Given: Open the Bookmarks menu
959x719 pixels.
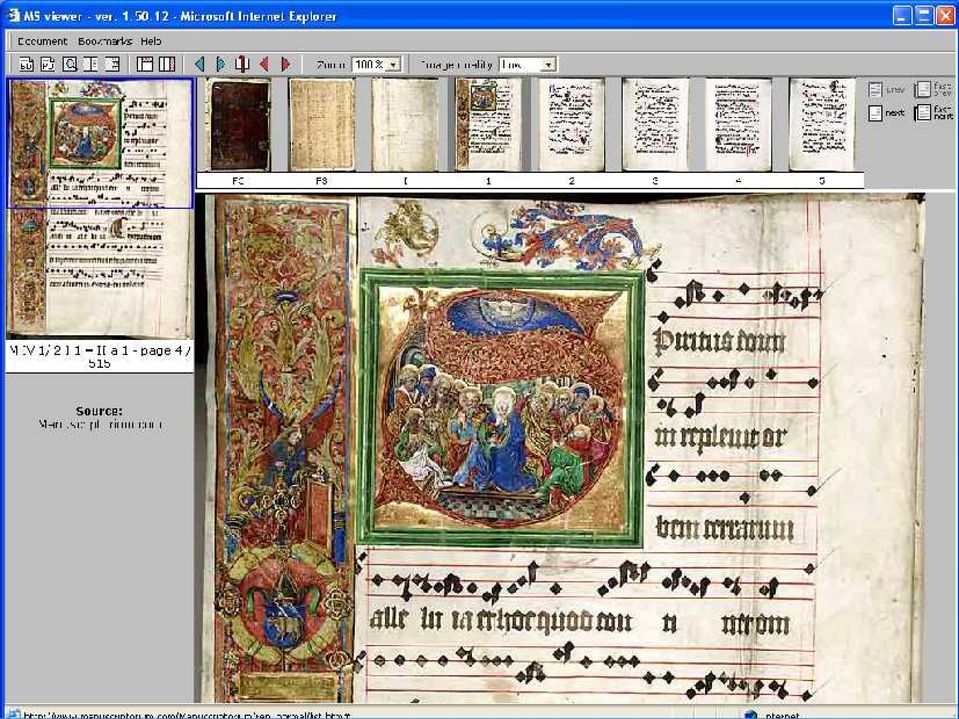Looking at the screenshot, I should [105, 41].
